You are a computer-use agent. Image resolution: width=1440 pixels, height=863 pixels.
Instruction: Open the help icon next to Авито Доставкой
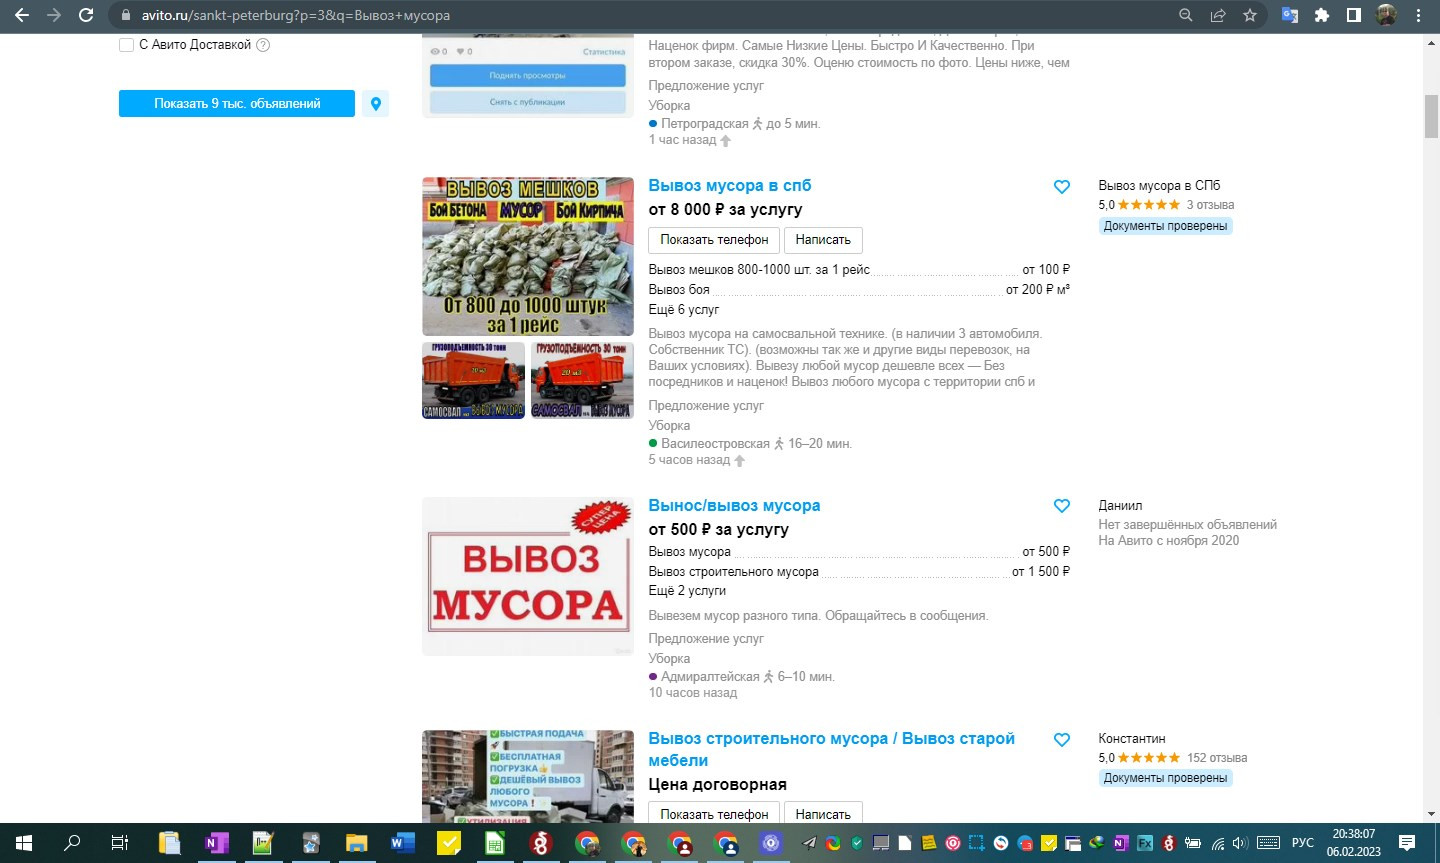pyautogui.click(x=263, y=45)
